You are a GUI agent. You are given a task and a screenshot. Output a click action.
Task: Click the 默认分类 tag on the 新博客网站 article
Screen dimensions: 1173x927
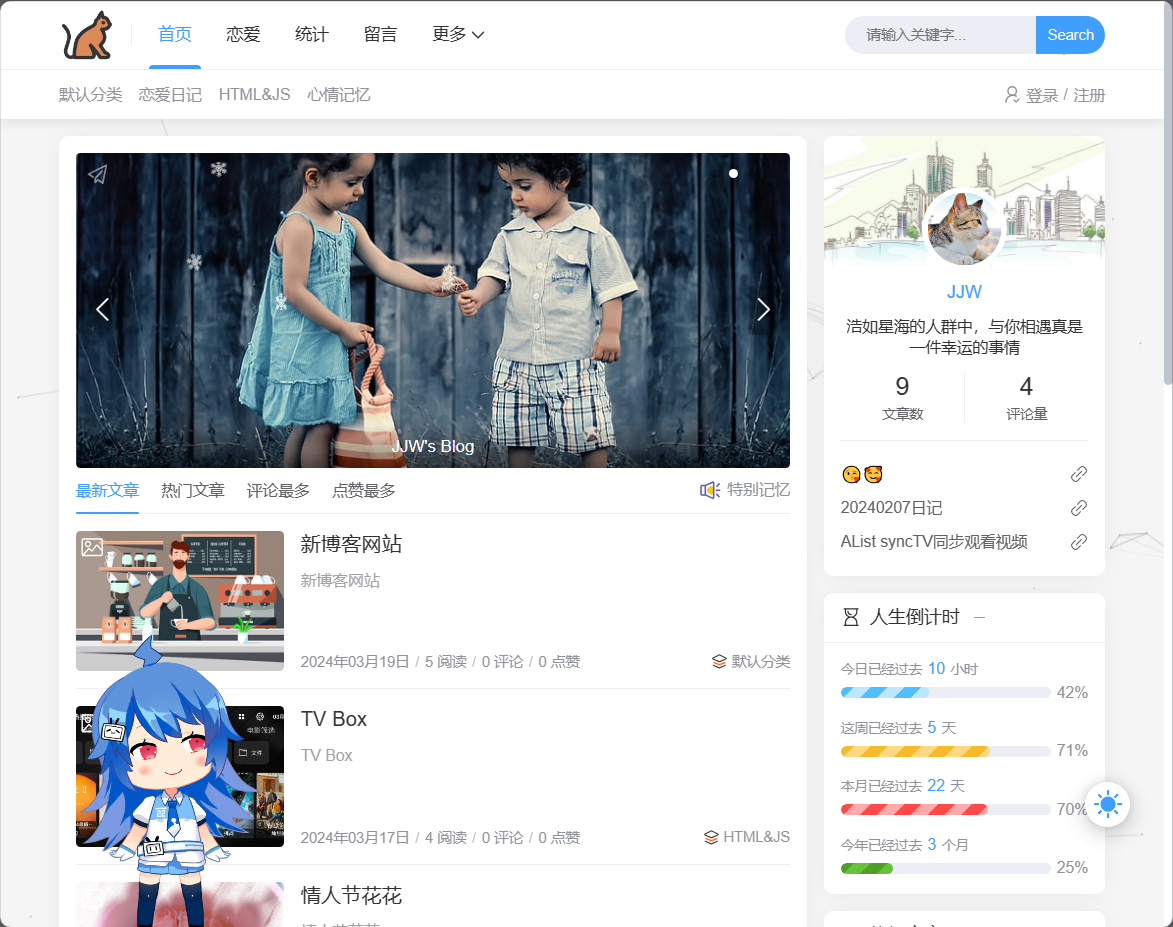pos(761,661)
